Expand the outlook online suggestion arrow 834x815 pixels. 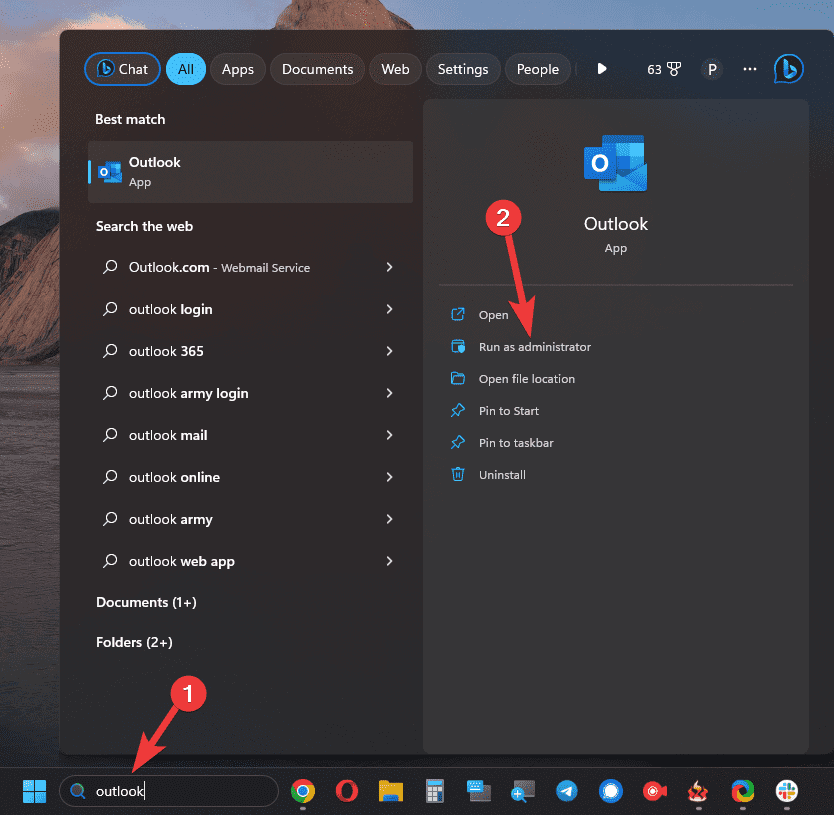tap(389, 477)
